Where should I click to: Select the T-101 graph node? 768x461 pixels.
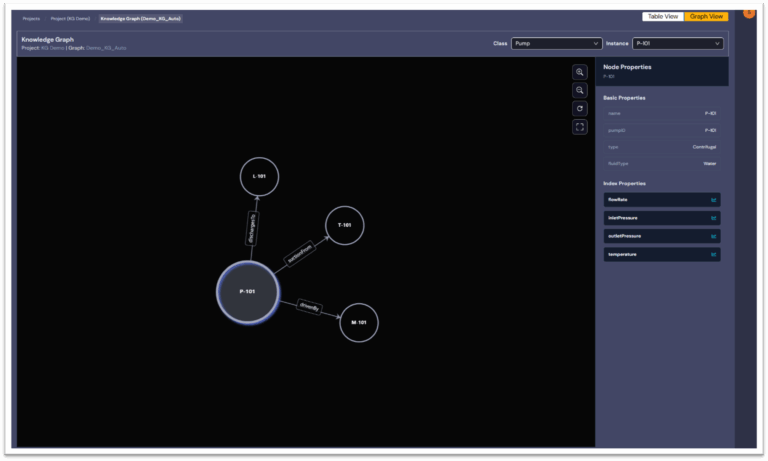click(345, 225)
